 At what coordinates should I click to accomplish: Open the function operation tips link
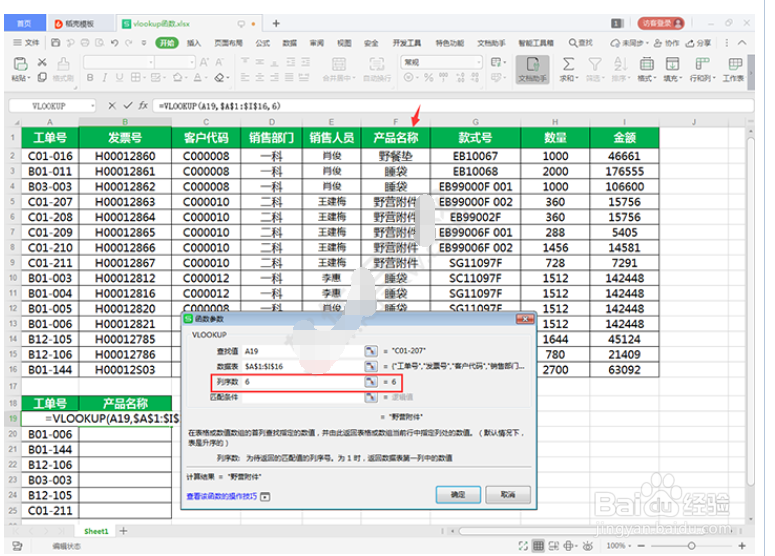pos(221,496)
